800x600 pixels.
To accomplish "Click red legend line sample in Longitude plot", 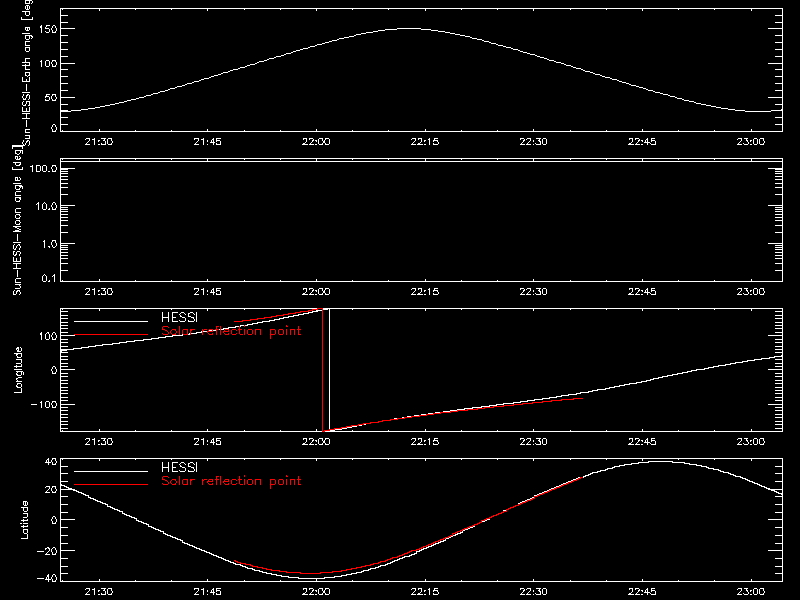I will click(x=111, y=335).
